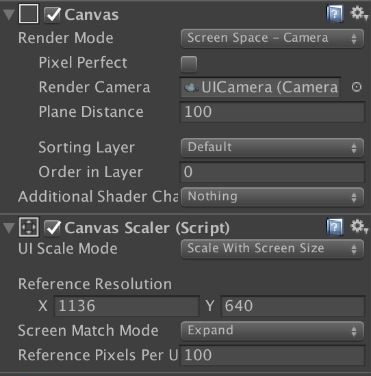Open the Screen Match Mode dropdown

coord(272,331)
